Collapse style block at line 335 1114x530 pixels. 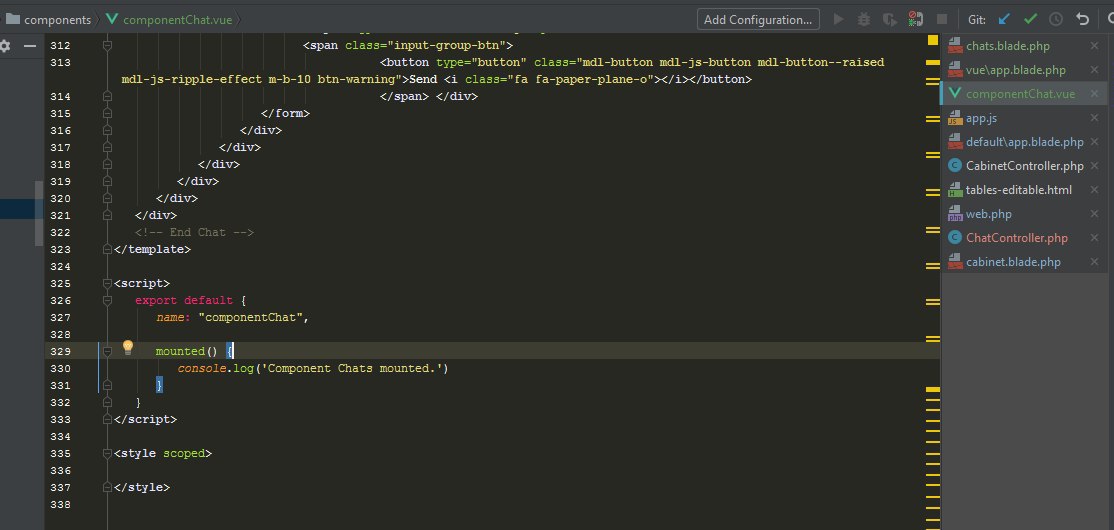coord(107,453)
